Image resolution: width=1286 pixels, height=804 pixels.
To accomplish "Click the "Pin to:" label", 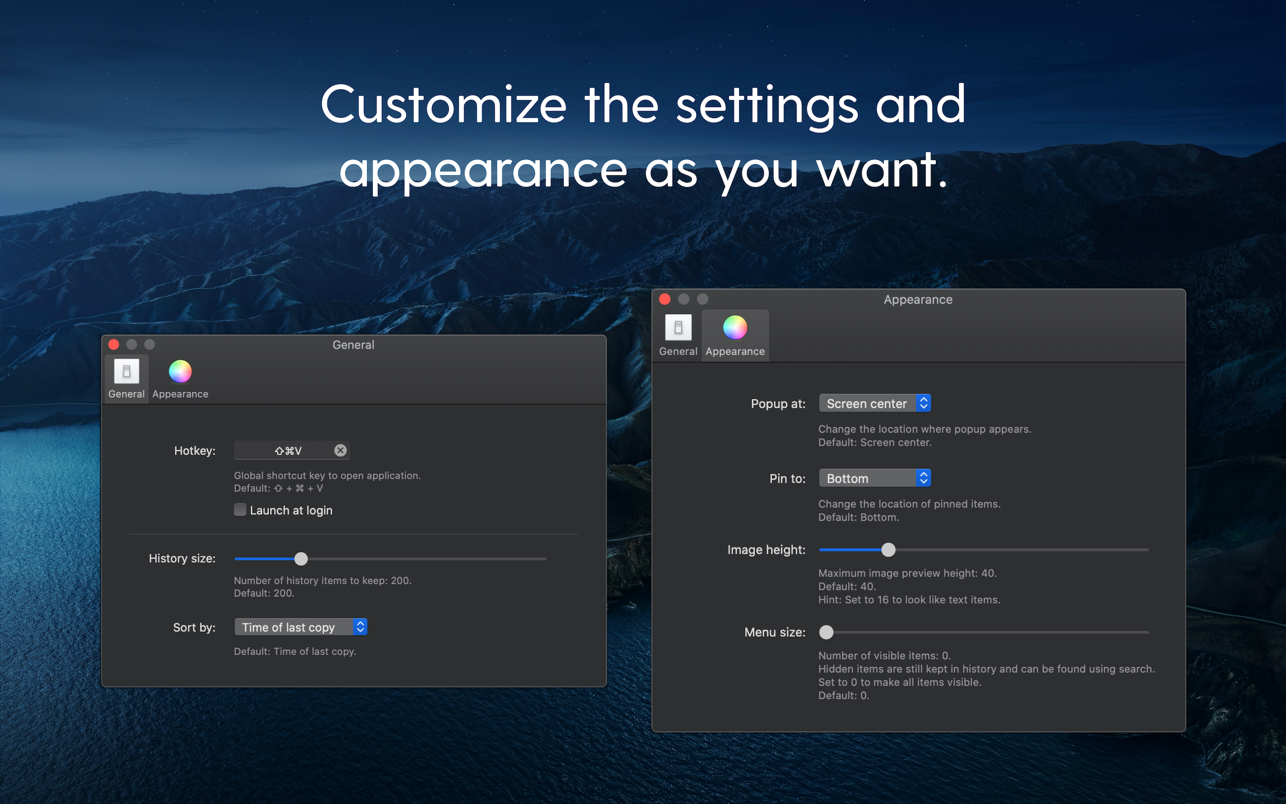I will 787,479.
